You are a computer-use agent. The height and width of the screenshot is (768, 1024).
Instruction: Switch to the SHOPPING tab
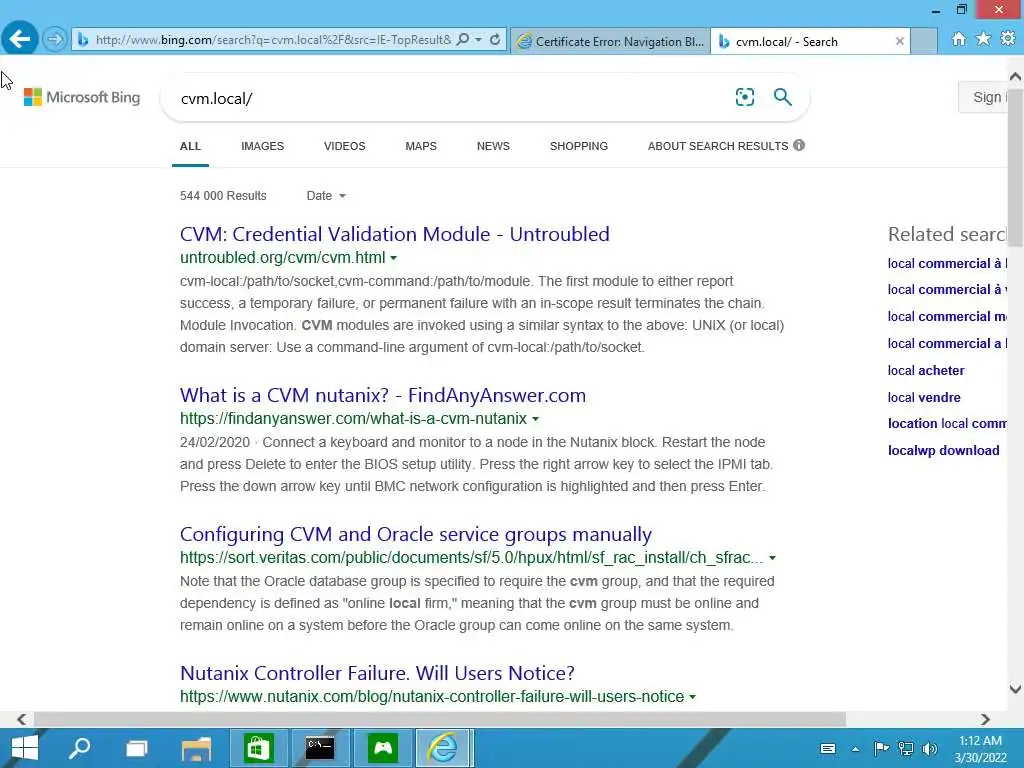[579, 146]
